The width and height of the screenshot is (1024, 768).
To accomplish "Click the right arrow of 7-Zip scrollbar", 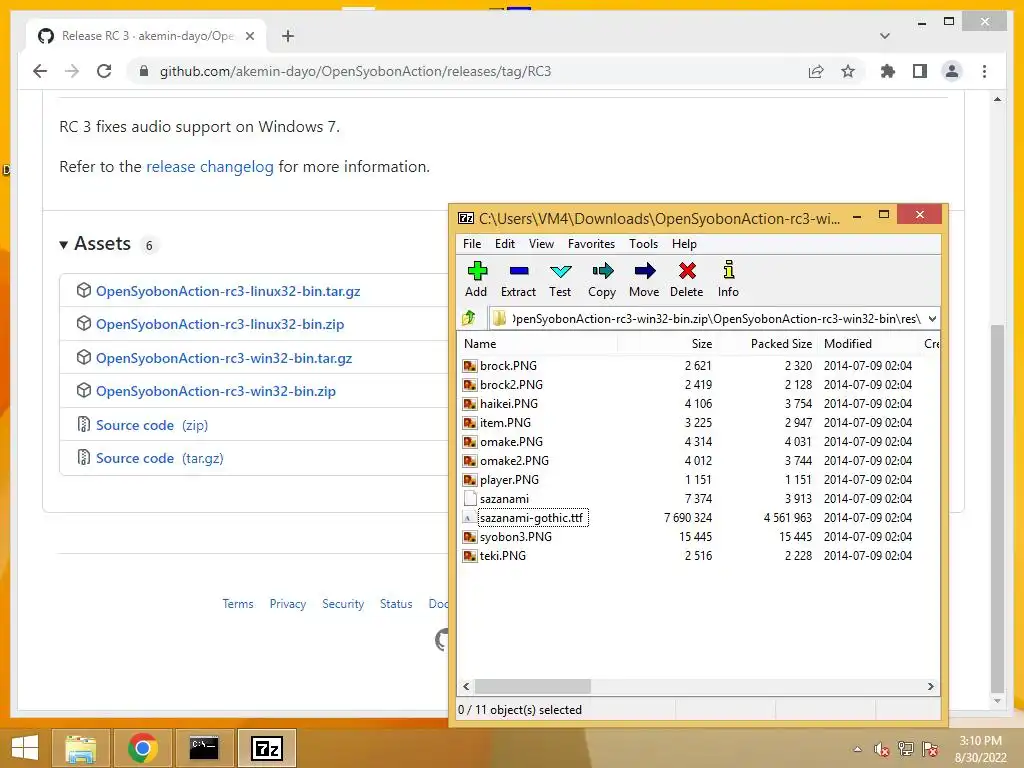I will (931, 686).
